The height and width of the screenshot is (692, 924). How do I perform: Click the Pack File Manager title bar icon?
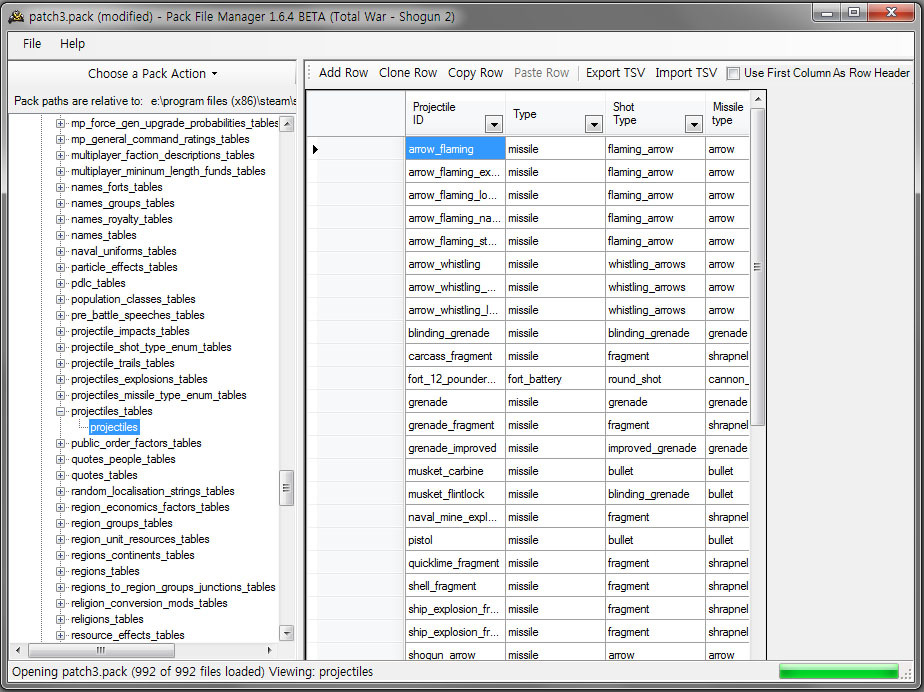(x=16, y=14)
